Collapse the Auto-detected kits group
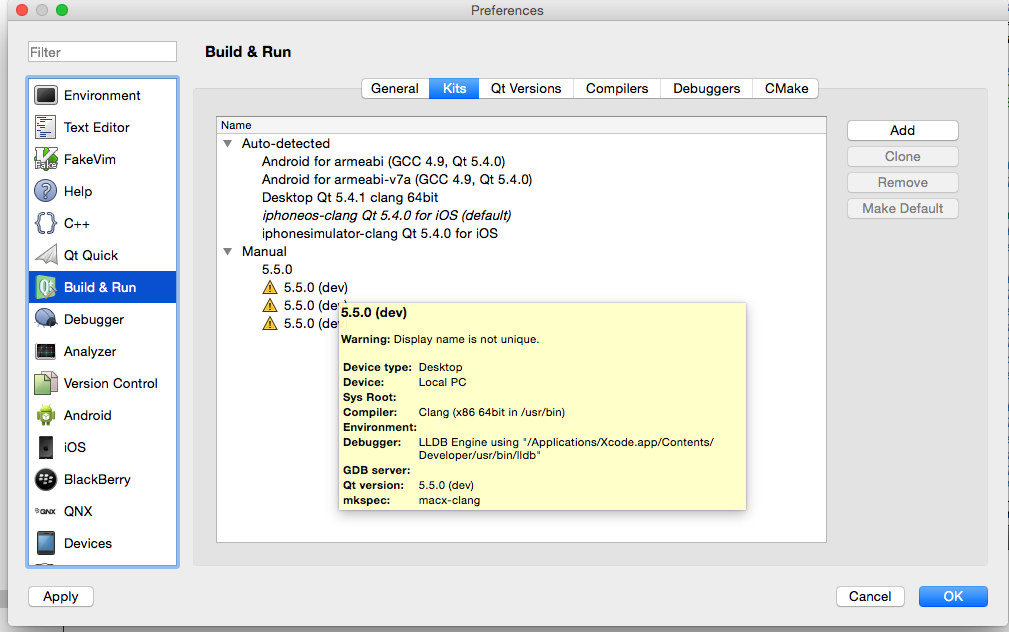 (228, 144)
